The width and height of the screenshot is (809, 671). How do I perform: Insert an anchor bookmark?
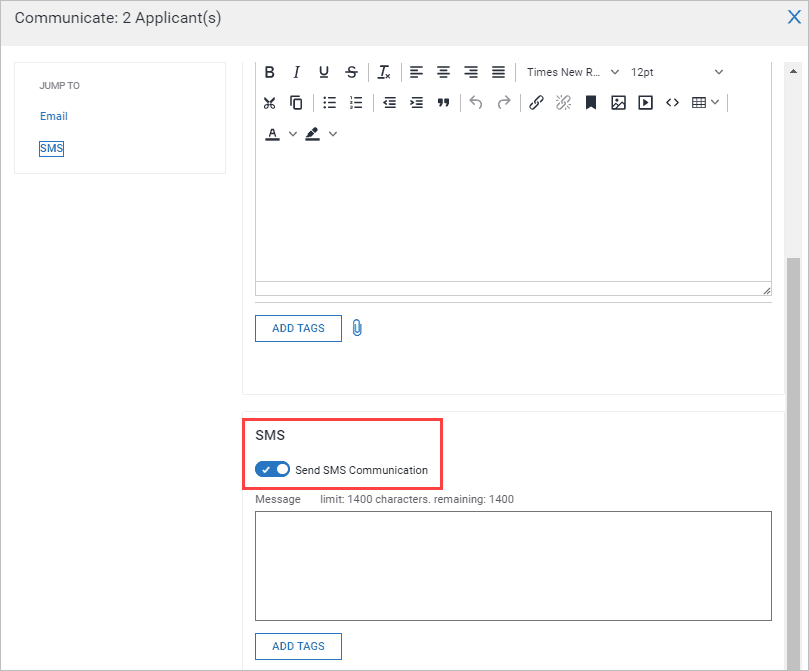[x=591, y=103]
